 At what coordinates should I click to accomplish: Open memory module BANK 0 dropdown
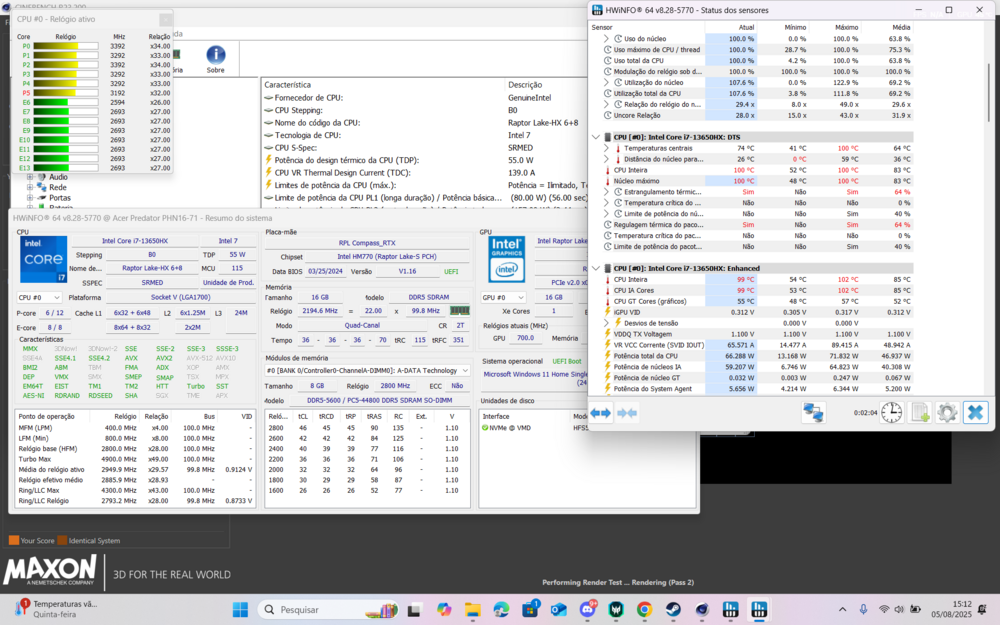pos(367,370)
